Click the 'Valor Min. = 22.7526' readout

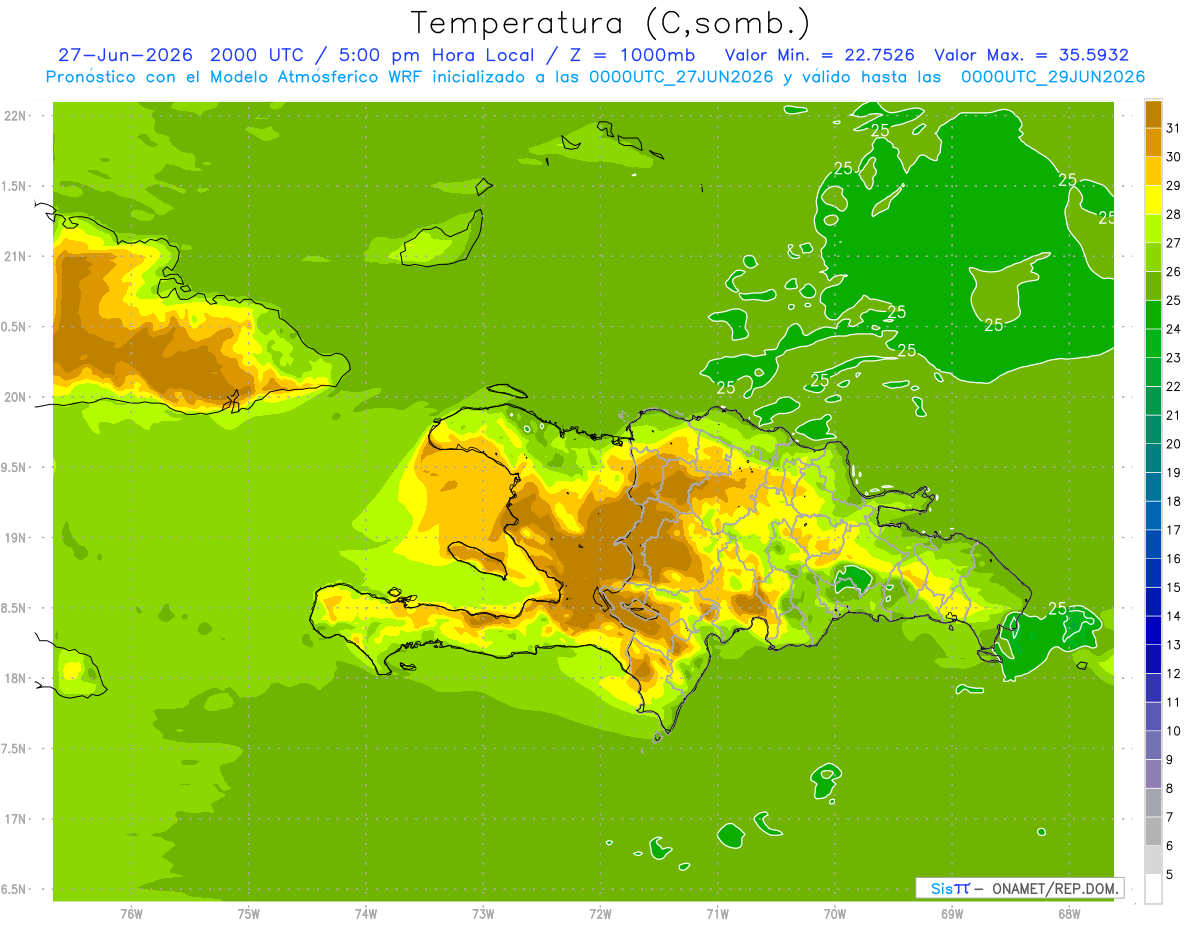pyautogui.click(x=820, y=55)
